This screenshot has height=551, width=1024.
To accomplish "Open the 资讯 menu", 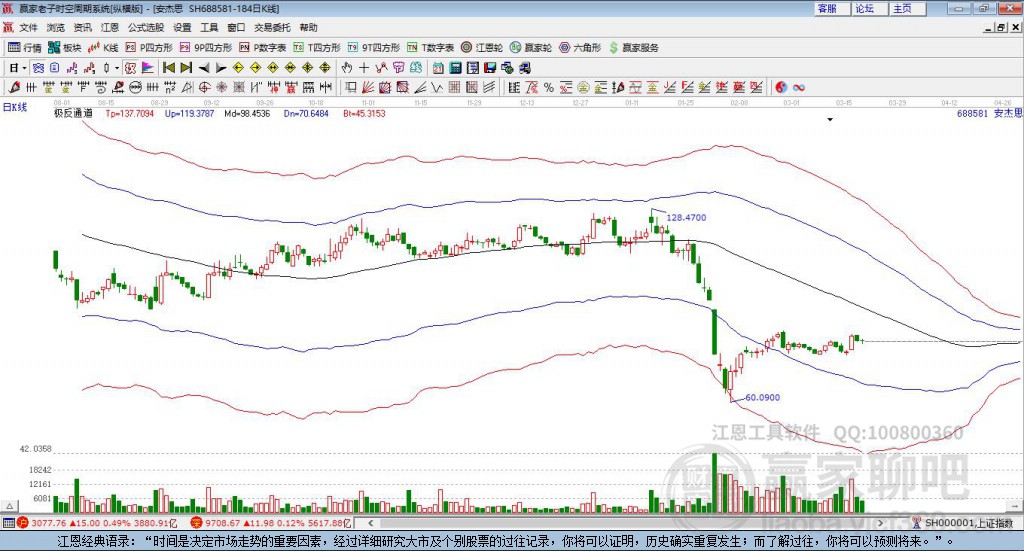I will [82, 27].
